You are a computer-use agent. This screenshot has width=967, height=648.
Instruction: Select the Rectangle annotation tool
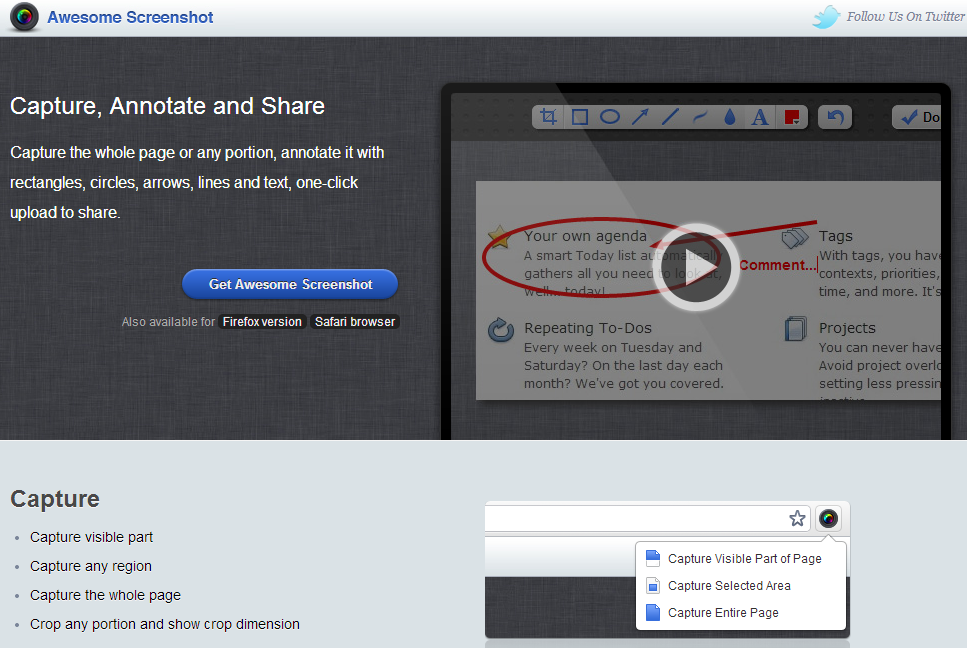(x=580, y=117)
